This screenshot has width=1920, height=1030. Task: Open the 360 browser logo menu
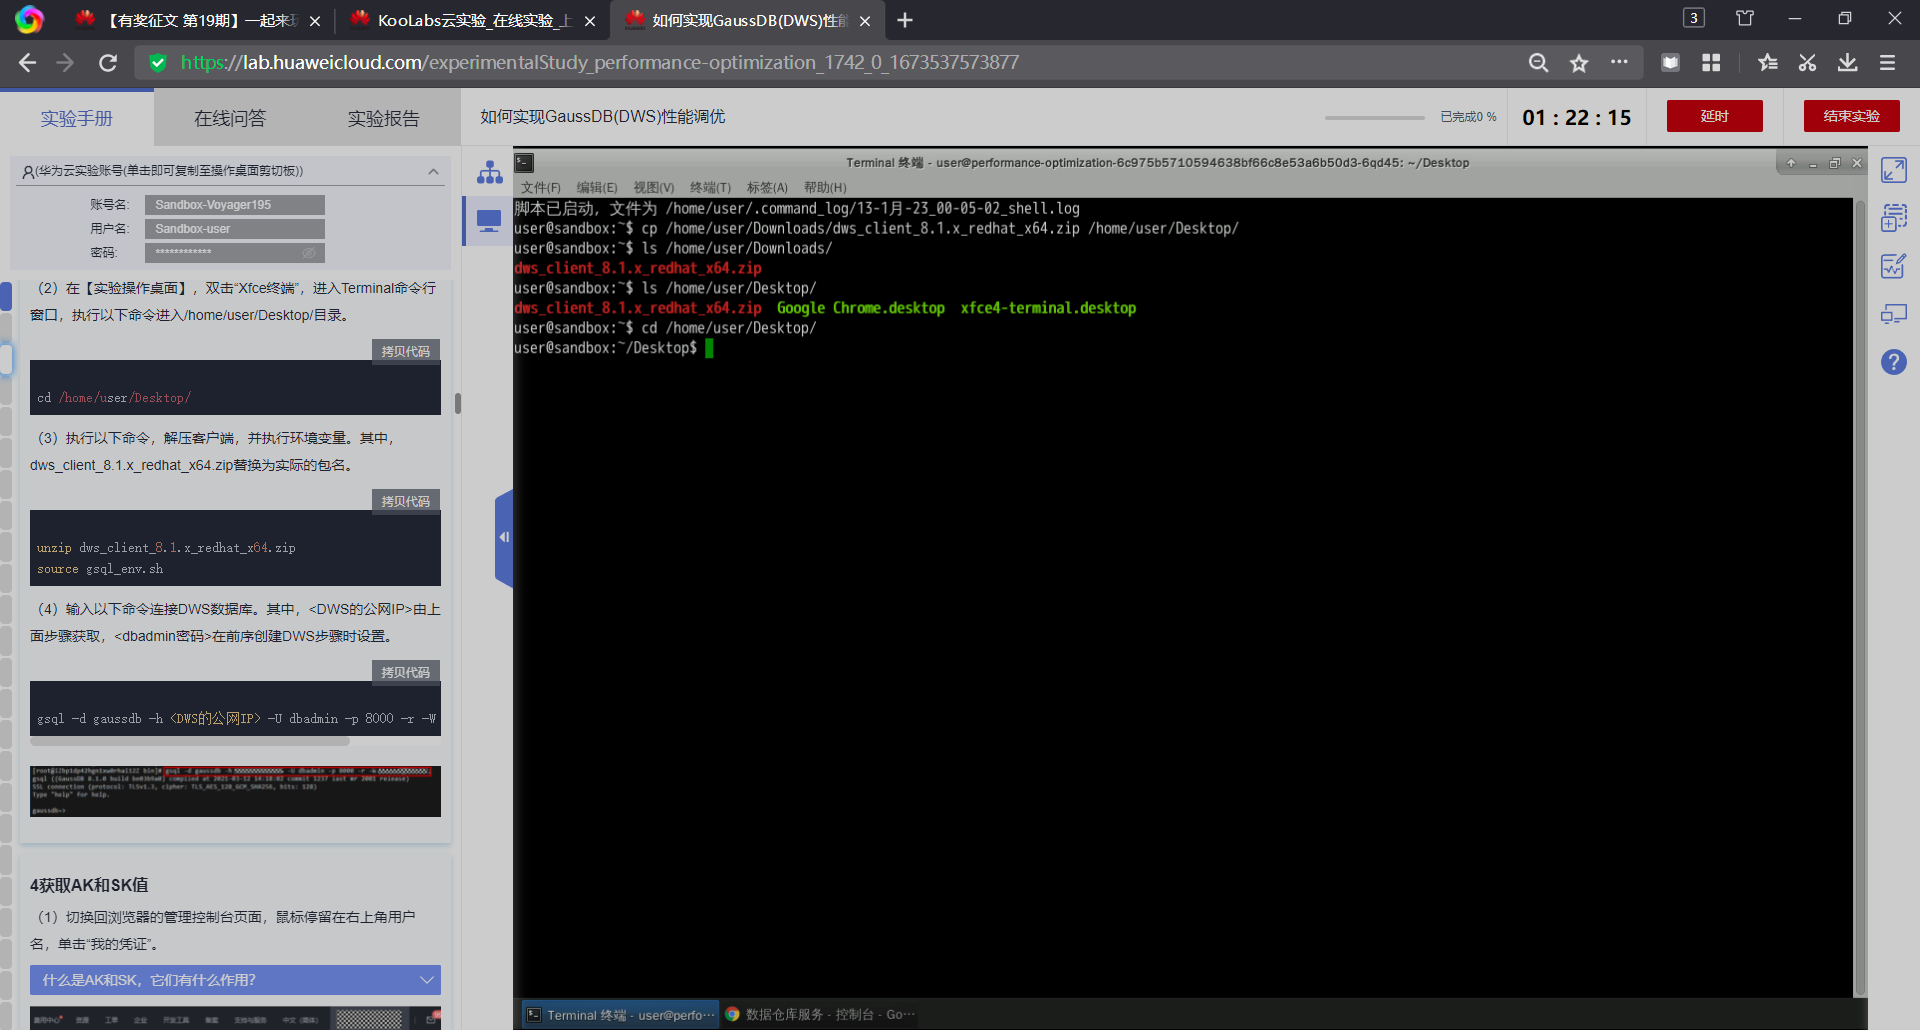pos(29,20)
